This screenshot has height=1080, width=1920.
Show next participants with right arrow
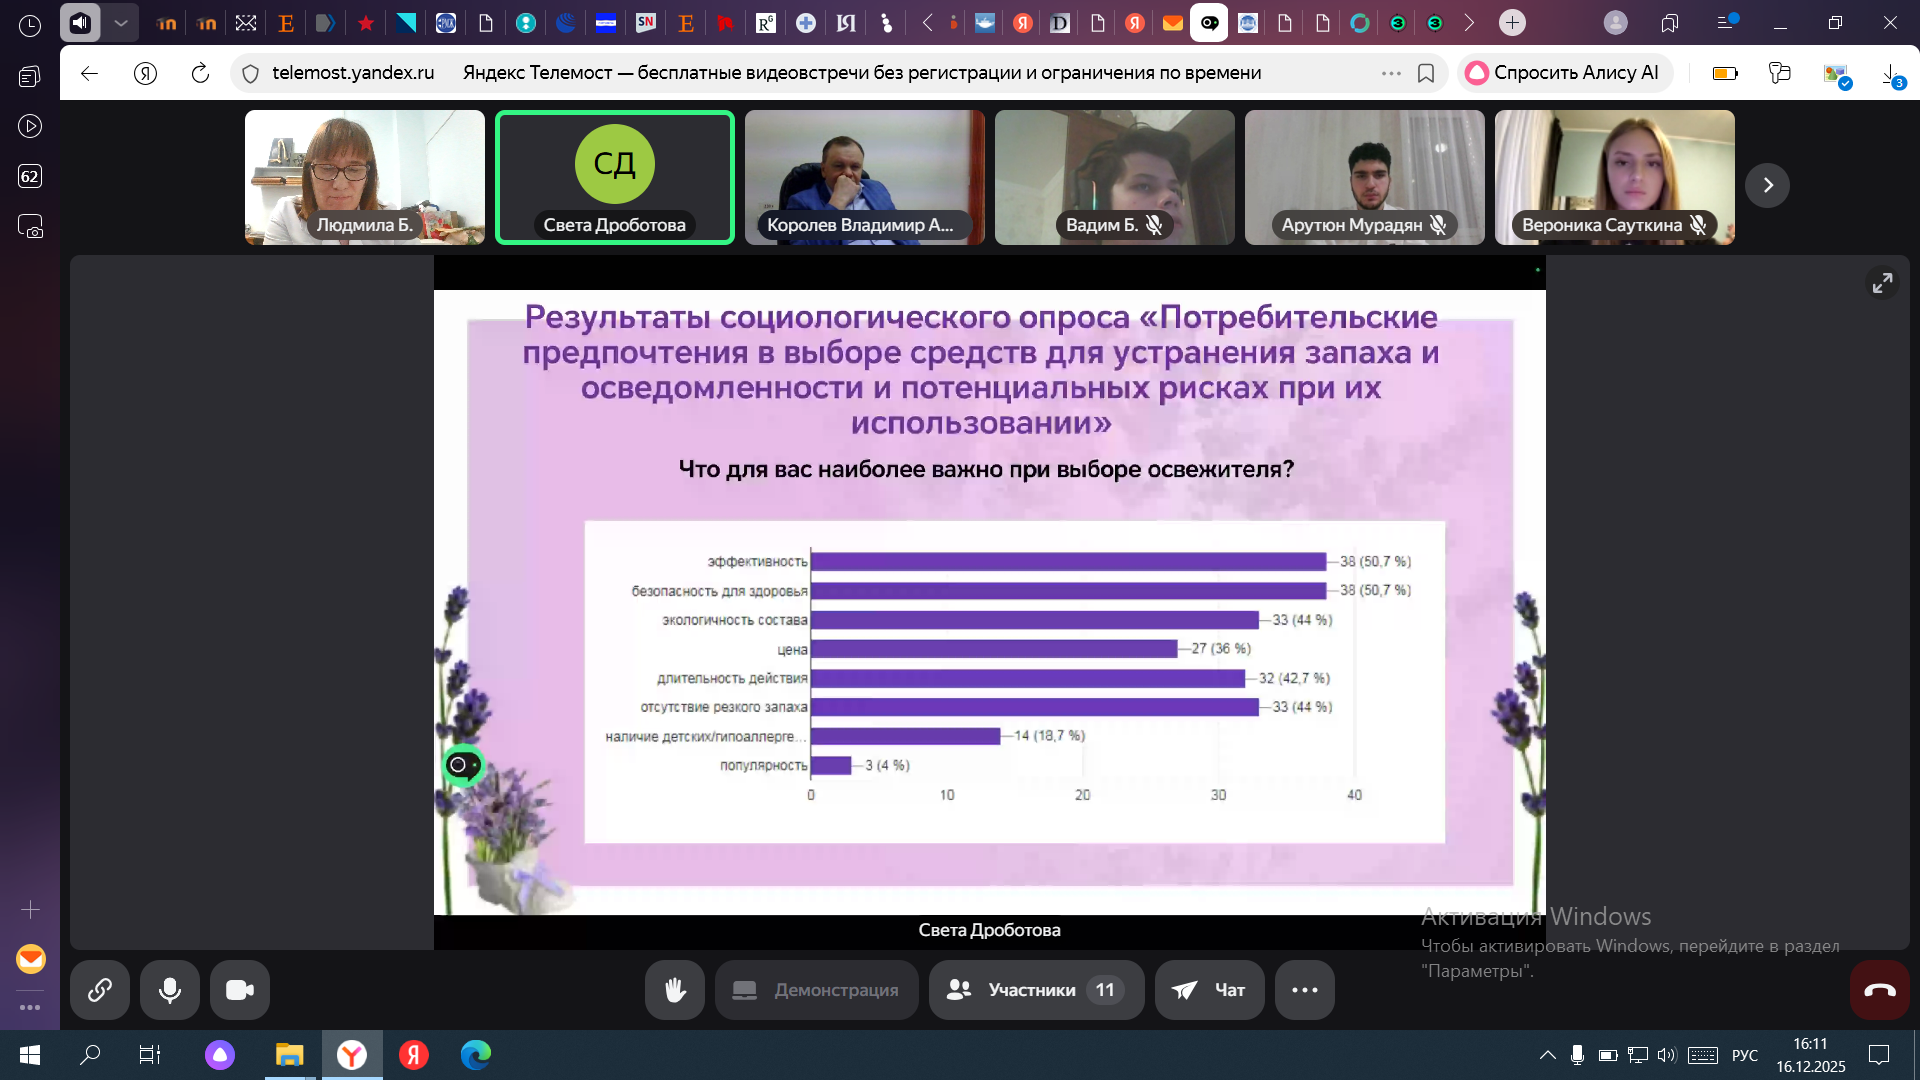[1767, 185]
